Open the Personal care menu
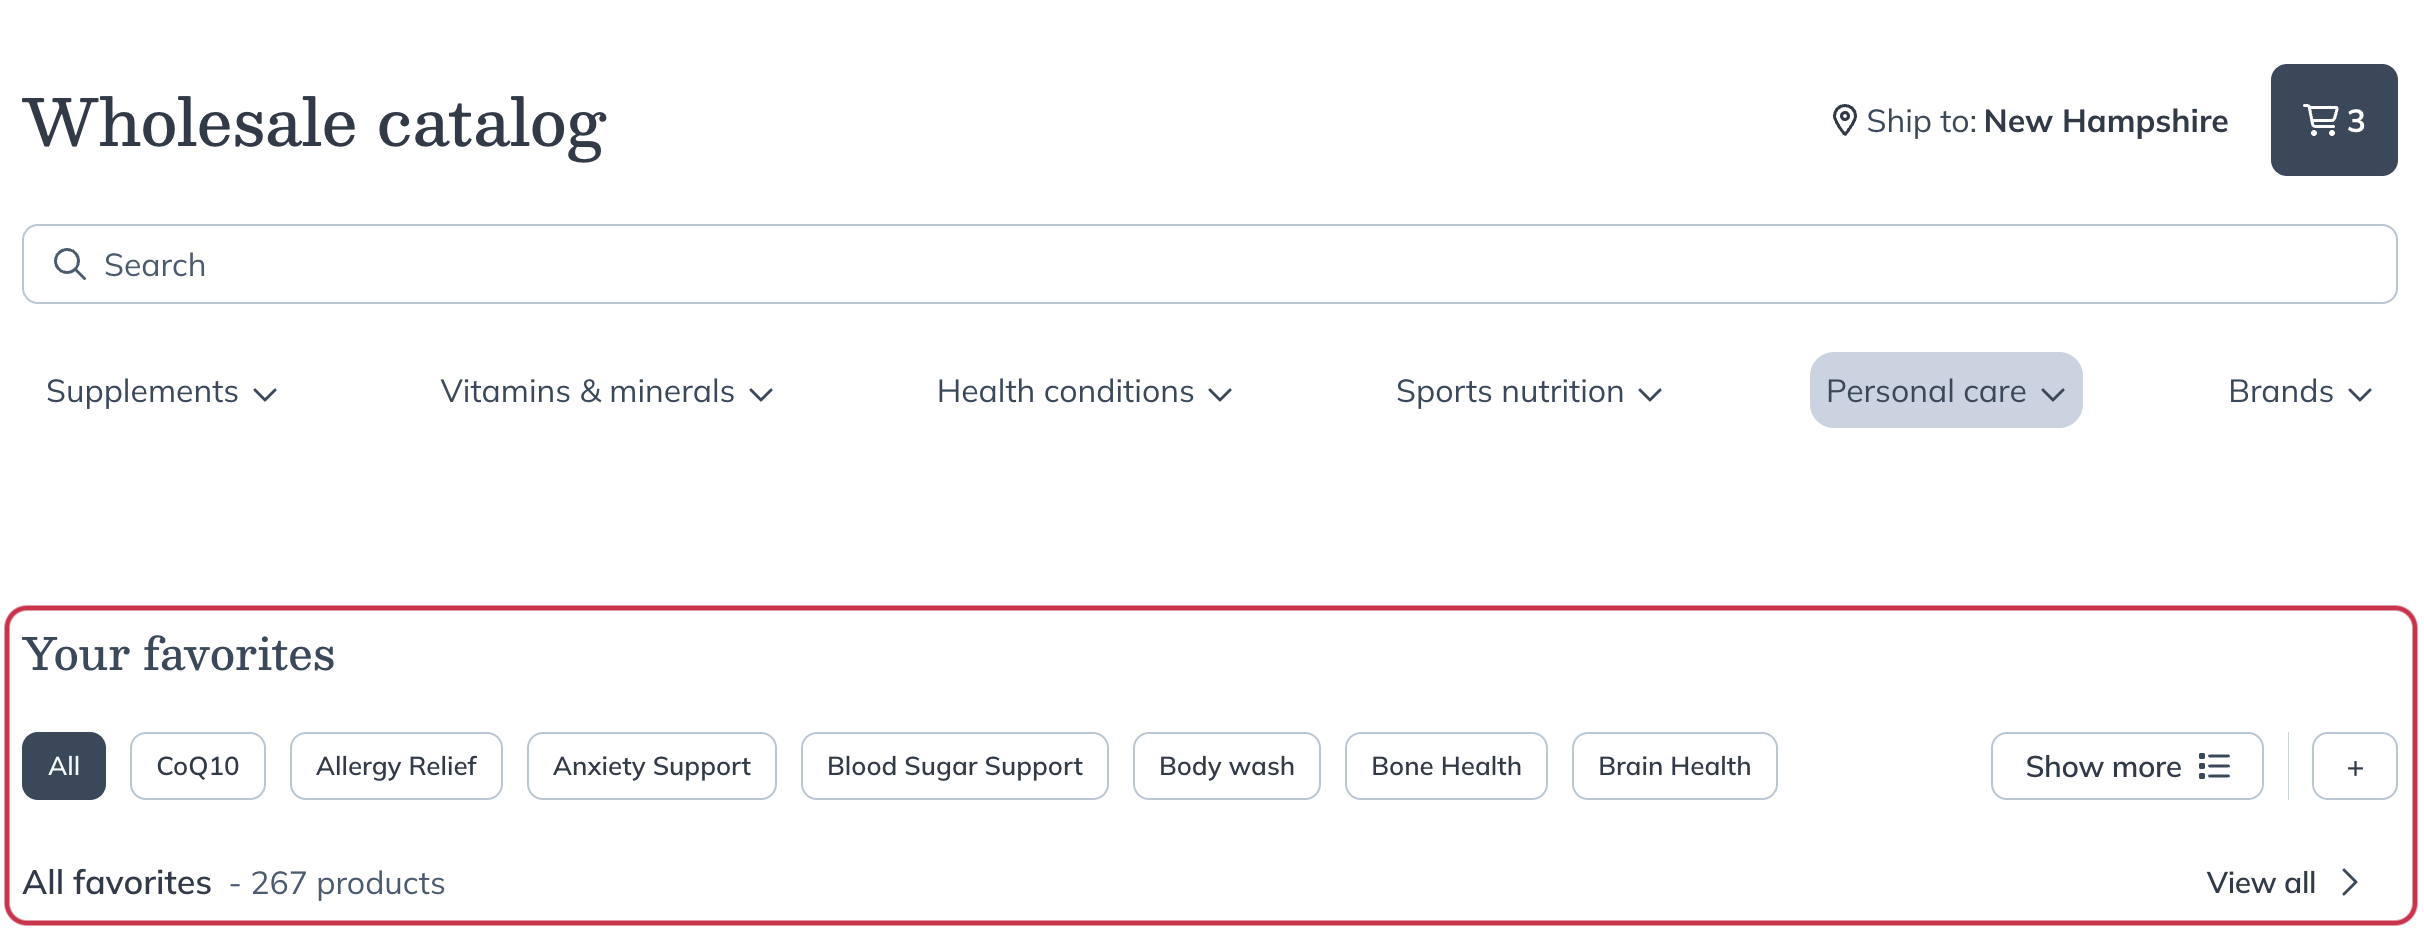This screenshot has height=936, width=2424. pos(1945,391)
